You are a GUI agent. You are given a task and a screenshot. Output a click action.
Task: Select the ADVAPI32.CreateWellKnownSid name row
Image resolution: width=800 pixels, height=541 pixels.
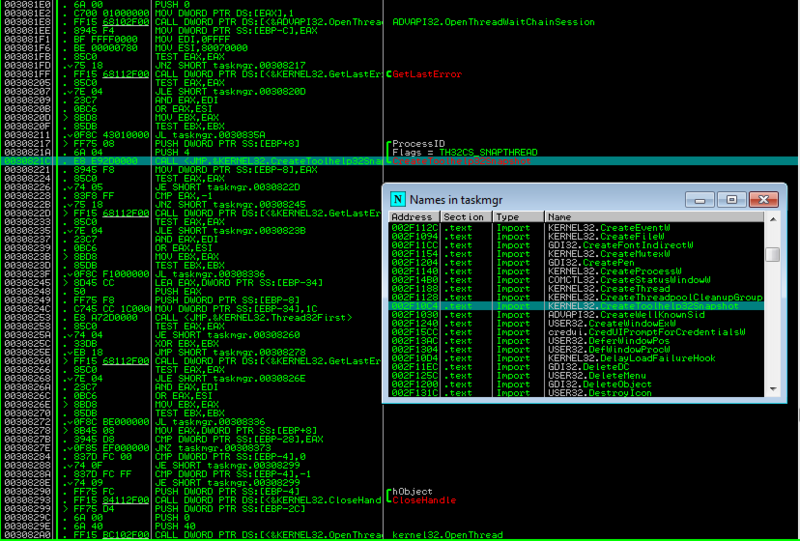point(576,314)
